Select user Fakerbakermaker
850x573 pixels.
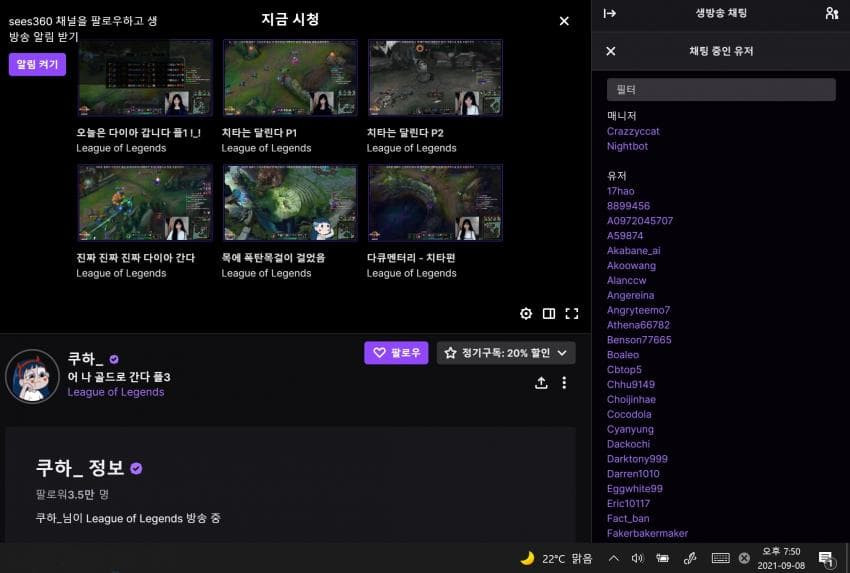[647, 533]
